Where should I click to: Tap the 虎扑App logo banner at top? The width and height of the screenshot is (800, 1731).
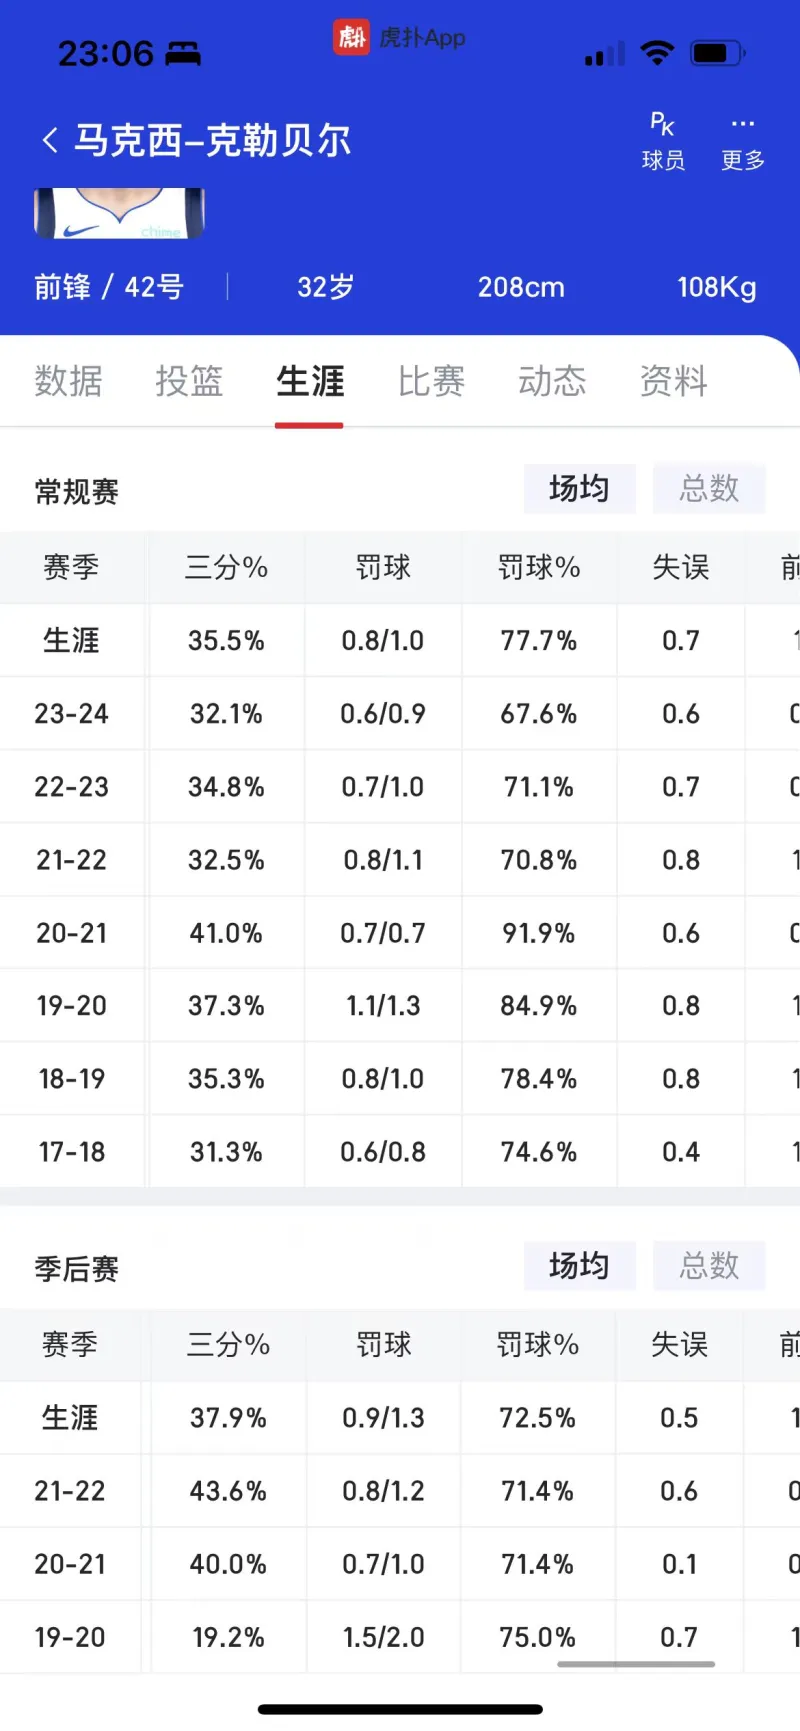pos(400,38)
